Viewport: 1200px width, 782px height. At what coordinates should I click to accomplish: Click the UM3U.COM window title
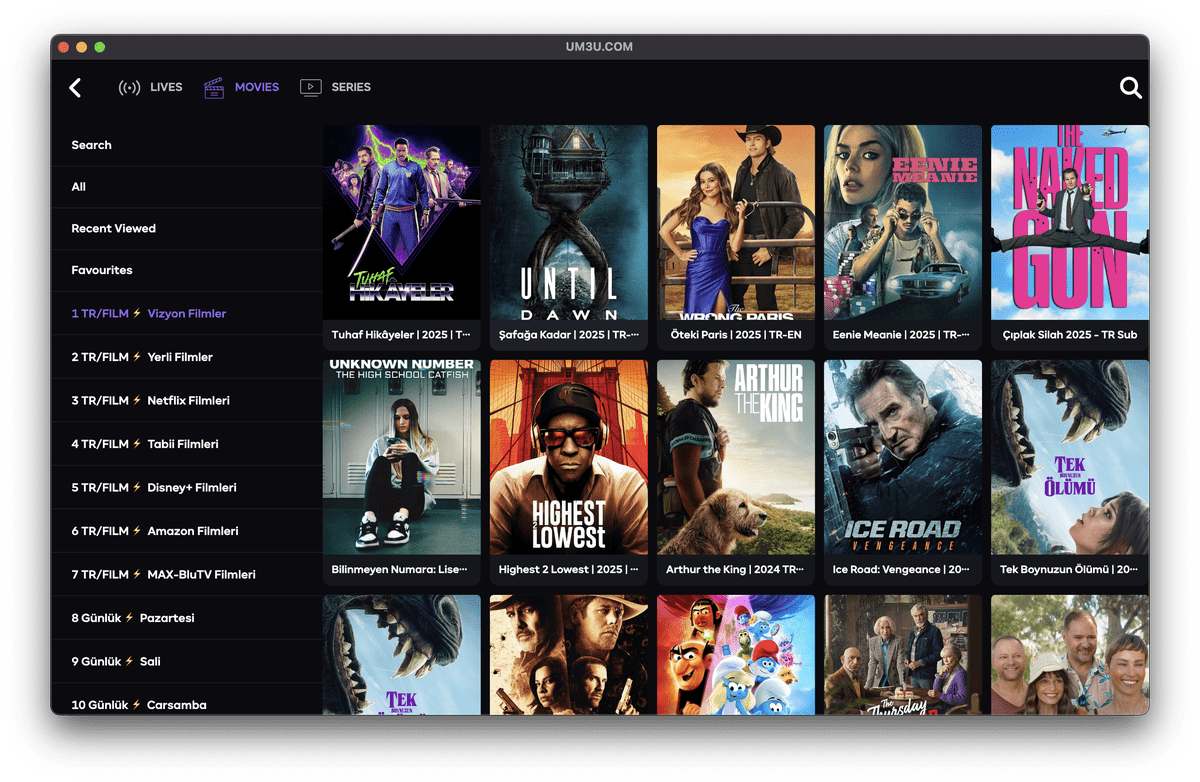tap(599, 47)
